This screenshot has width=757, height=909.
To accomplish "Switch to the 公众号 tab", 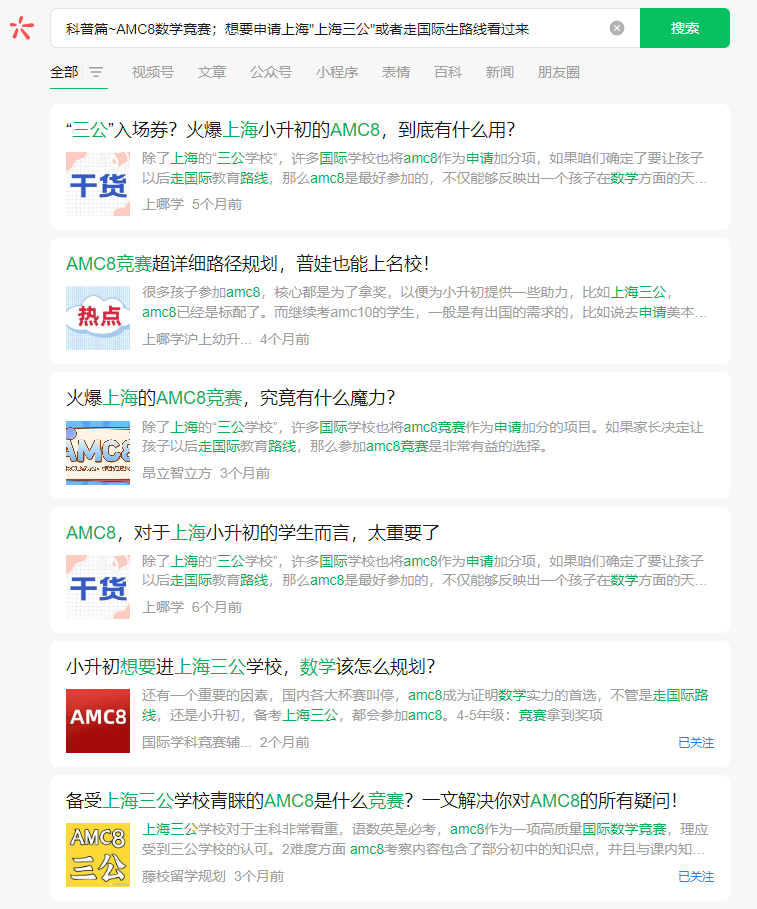I will [x=271, y=72].
